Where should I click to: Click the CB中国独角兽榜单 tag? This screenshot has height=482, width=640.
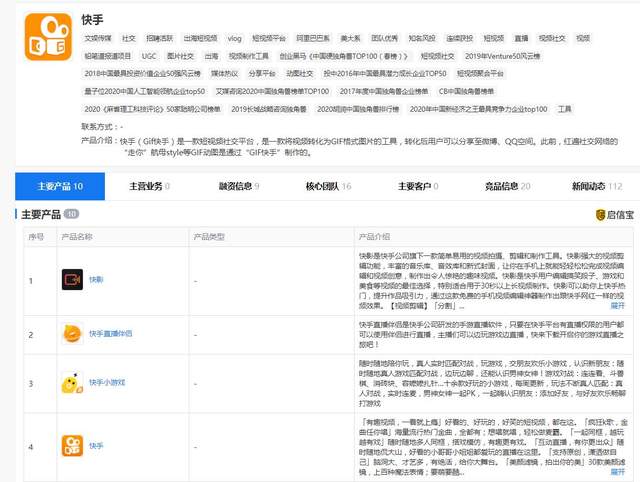pos(467,91)
